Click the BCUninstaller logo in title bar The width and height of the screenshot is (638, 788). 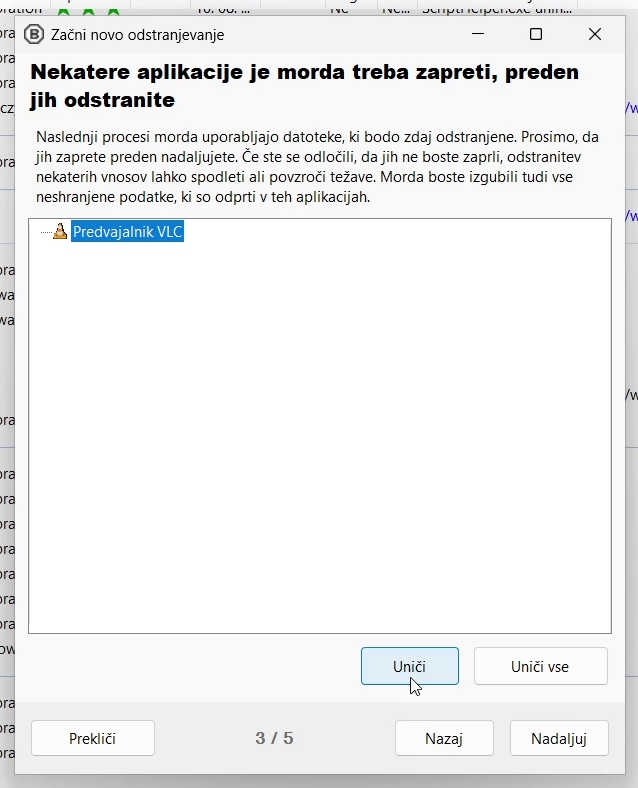[x=35, y=35]
